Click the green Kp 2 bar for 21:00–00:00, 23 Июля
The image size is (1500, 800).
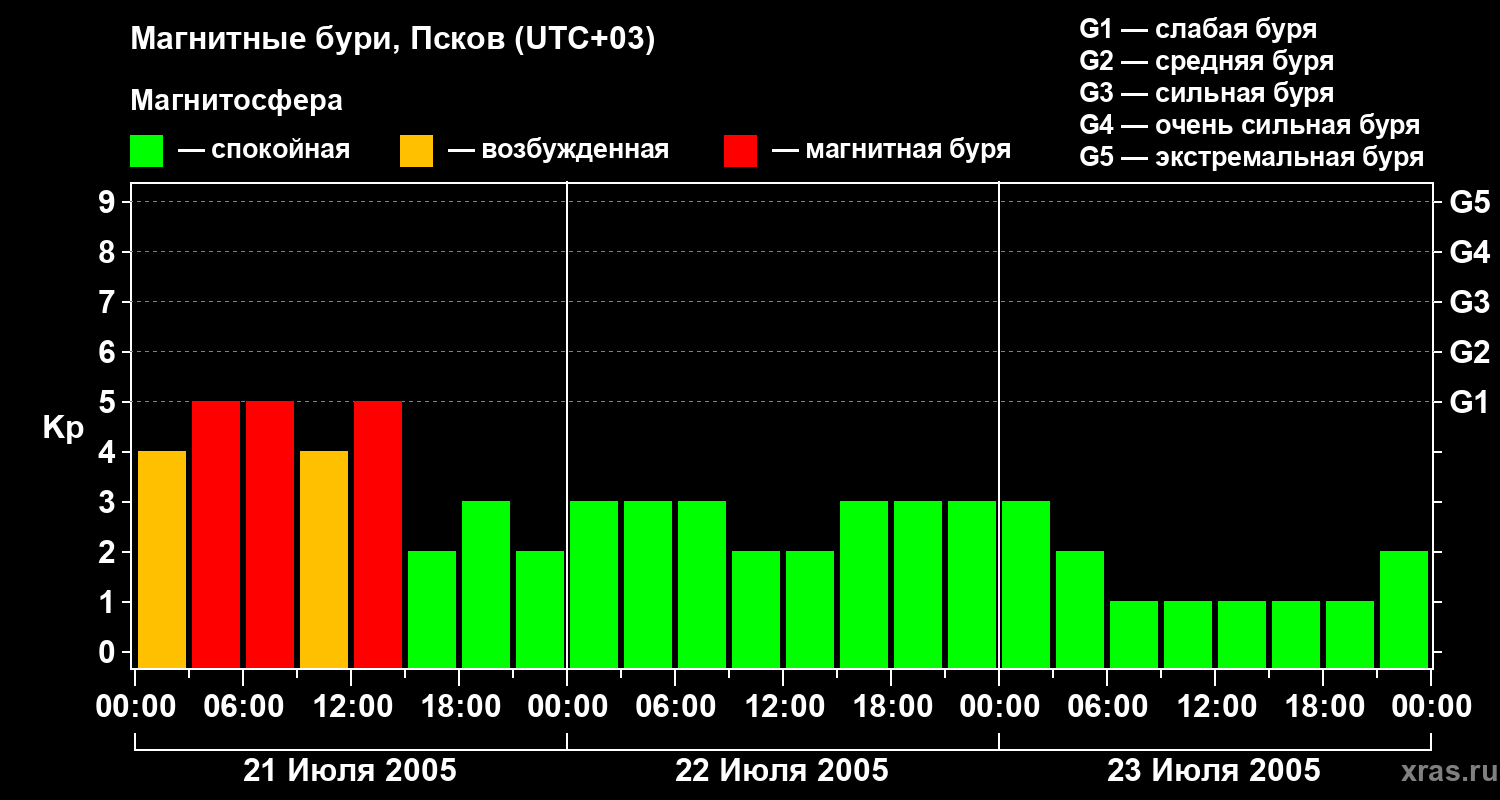[x=1404, y=609]
